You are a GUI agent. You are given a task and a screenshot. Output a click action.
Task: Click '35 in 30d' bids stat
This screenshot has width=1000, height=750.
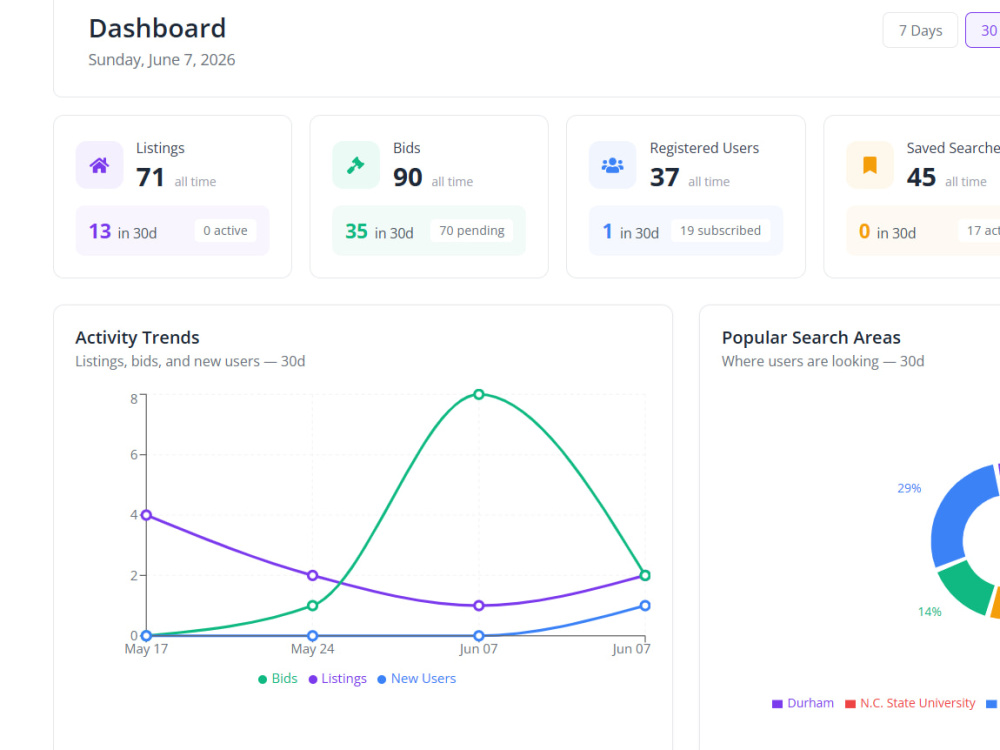[379, 232]
